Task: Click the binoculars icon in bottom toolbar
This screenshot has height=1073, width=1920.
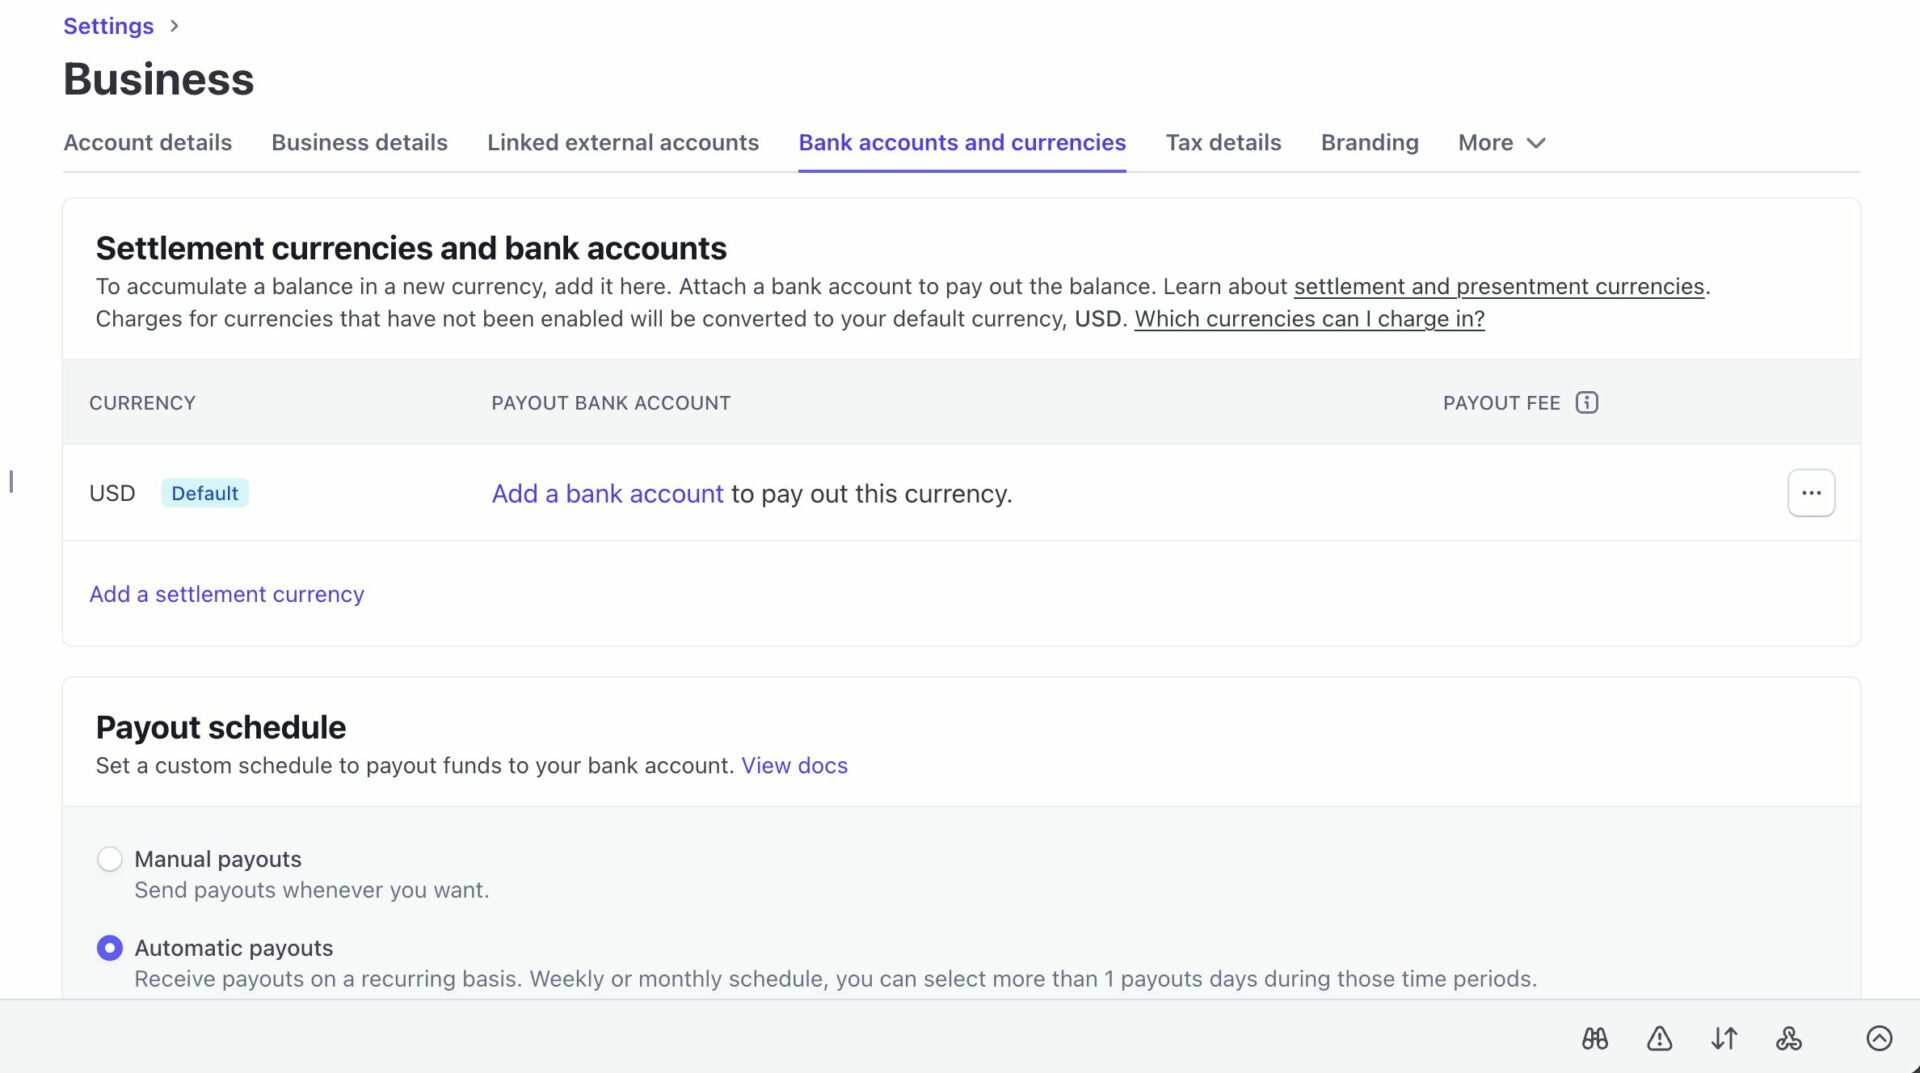Action: [x=1595, y=1039]
